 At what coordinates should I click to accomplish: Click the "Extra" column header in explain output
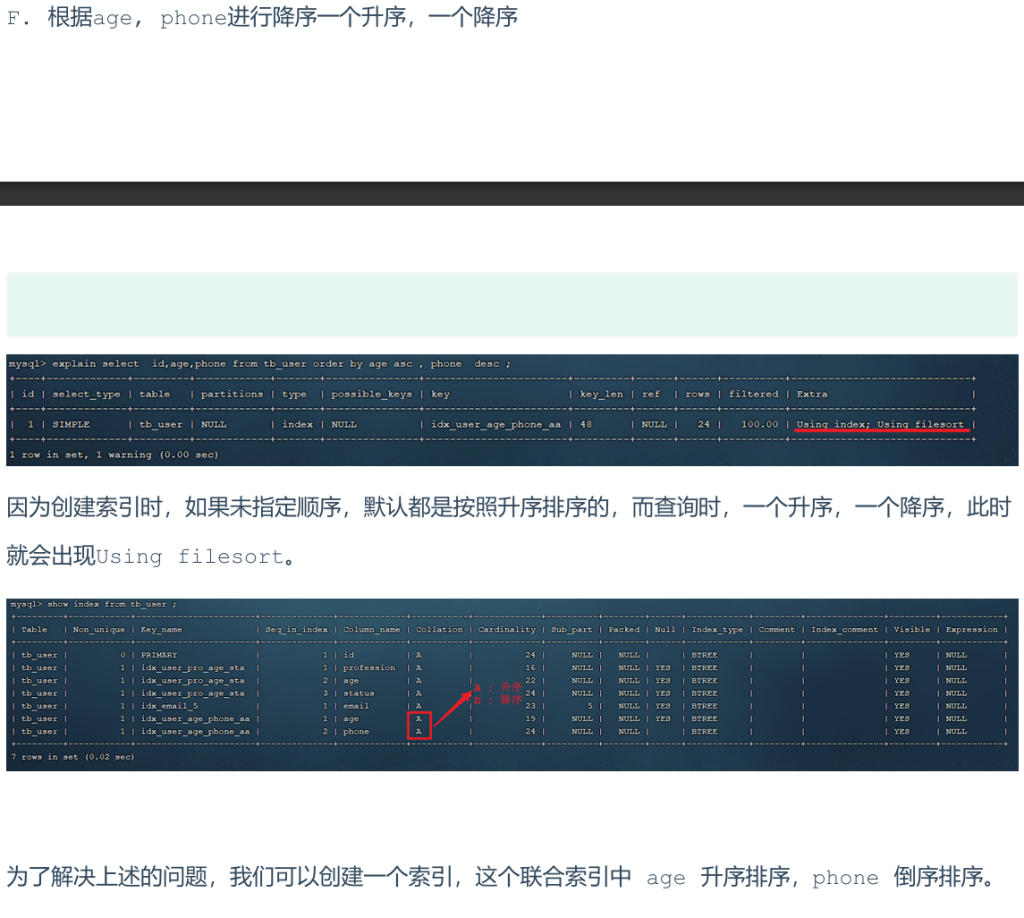pos(812,394)
